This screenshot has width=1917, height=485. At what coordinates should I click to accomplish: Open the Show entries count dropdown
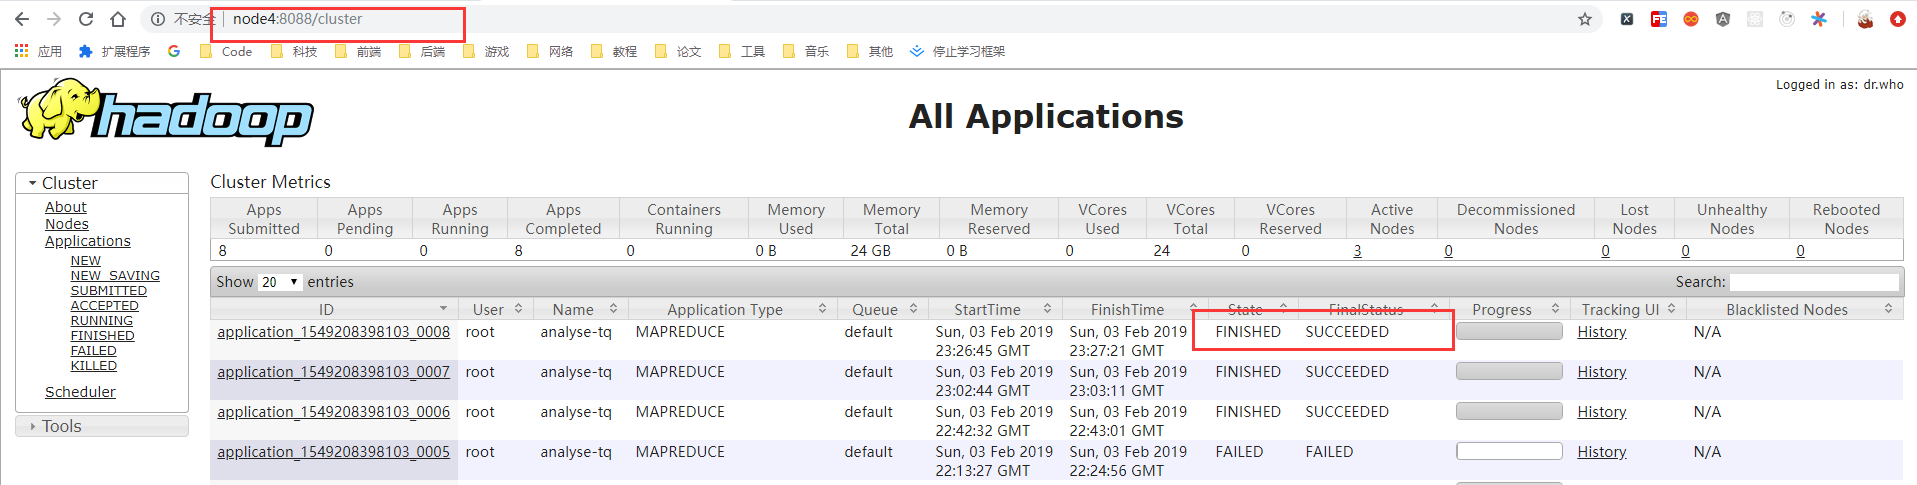coord(280,282)
